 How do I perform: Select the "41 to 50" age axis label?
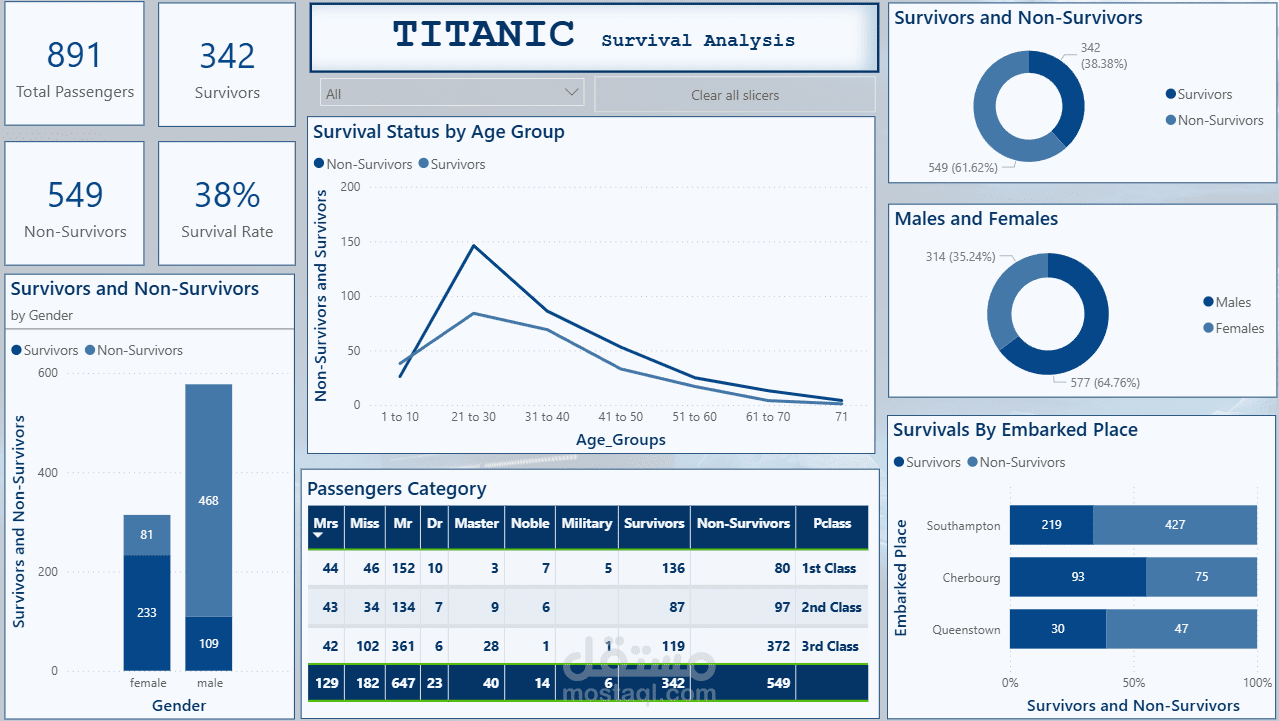tap(621, 417)
